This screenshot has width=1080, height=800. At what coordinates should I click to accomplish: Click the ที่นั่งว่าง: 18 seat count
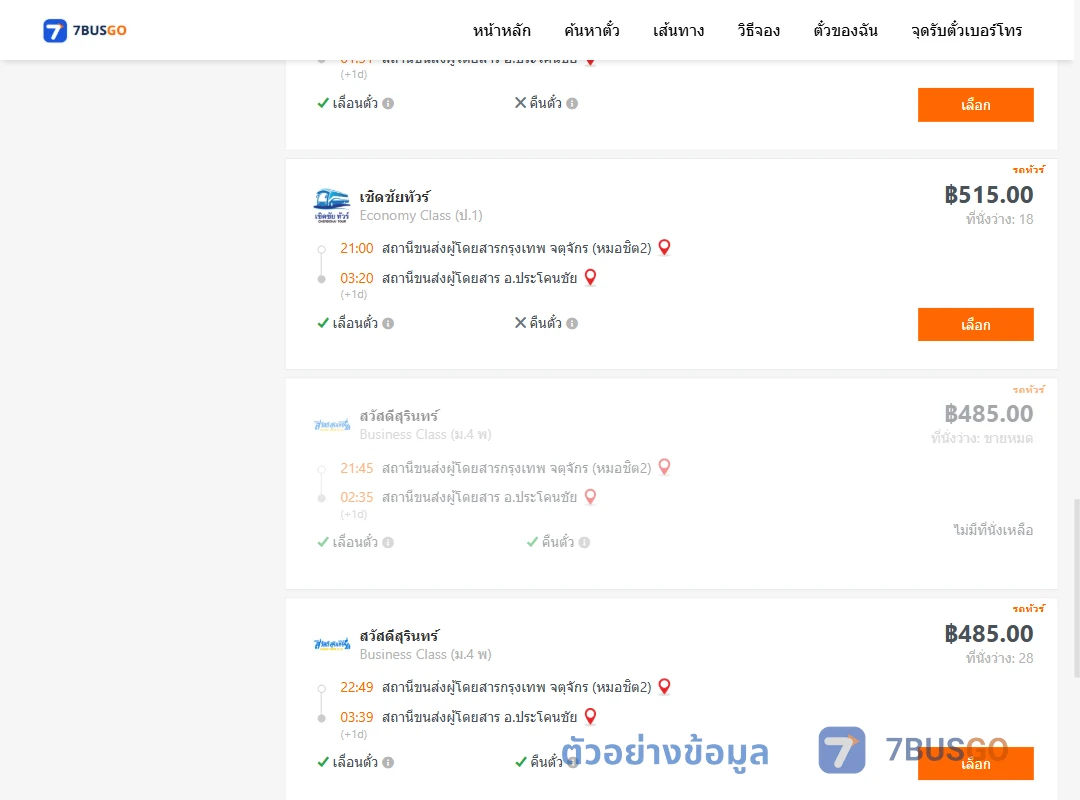click(x=999, y=219)
